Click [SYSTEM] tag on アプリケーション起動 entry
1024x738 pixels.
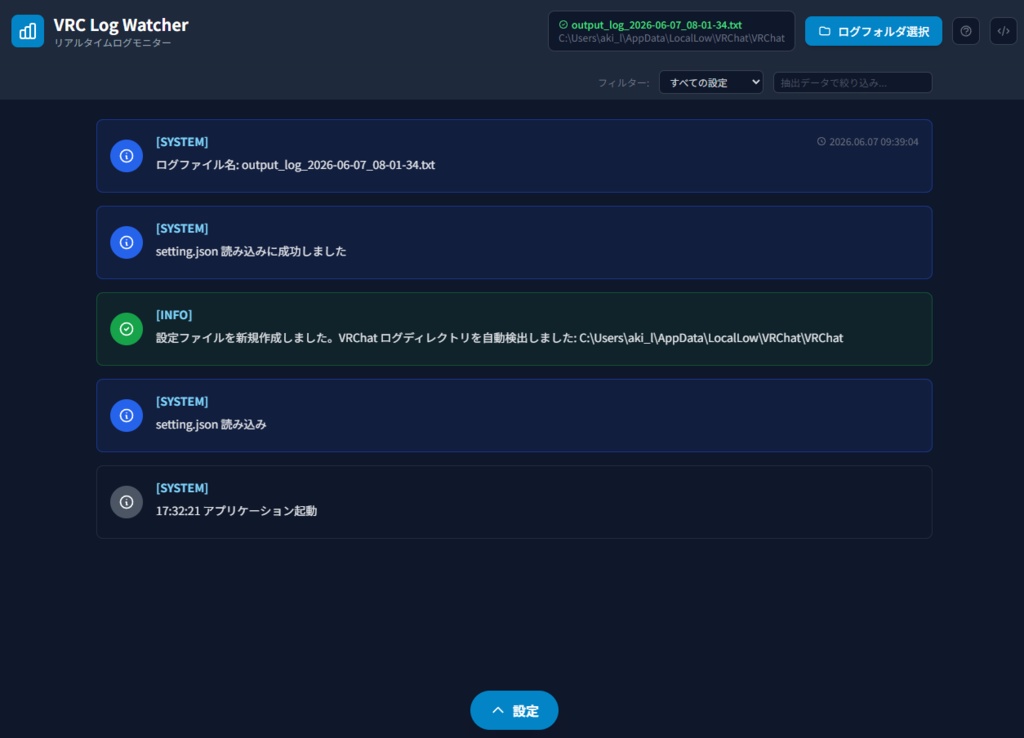(182, 488)
